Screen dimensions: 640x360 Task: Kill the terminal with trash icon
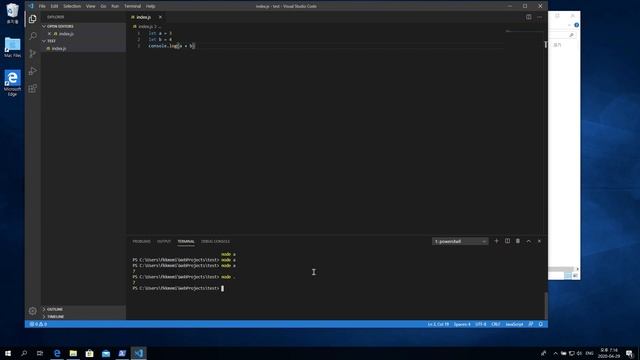tap(518, 241)
